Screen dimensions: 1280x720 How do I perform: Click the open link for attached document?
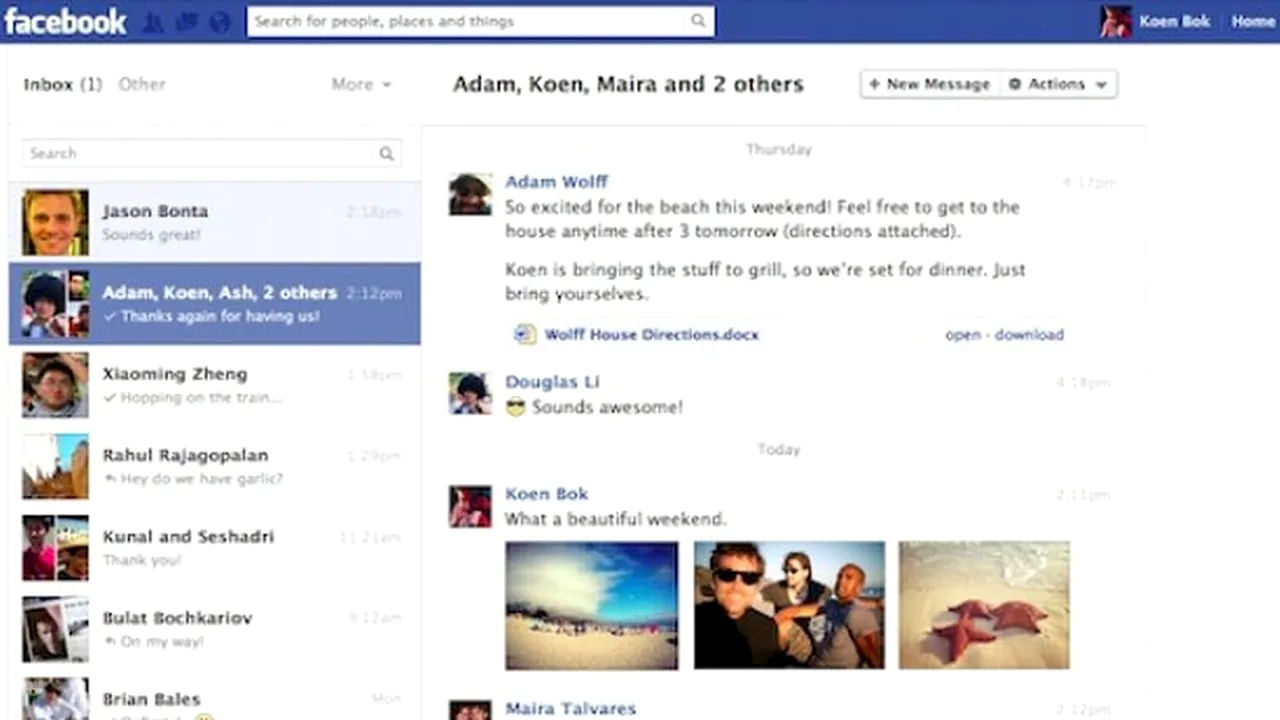click(x=962, y=335)
